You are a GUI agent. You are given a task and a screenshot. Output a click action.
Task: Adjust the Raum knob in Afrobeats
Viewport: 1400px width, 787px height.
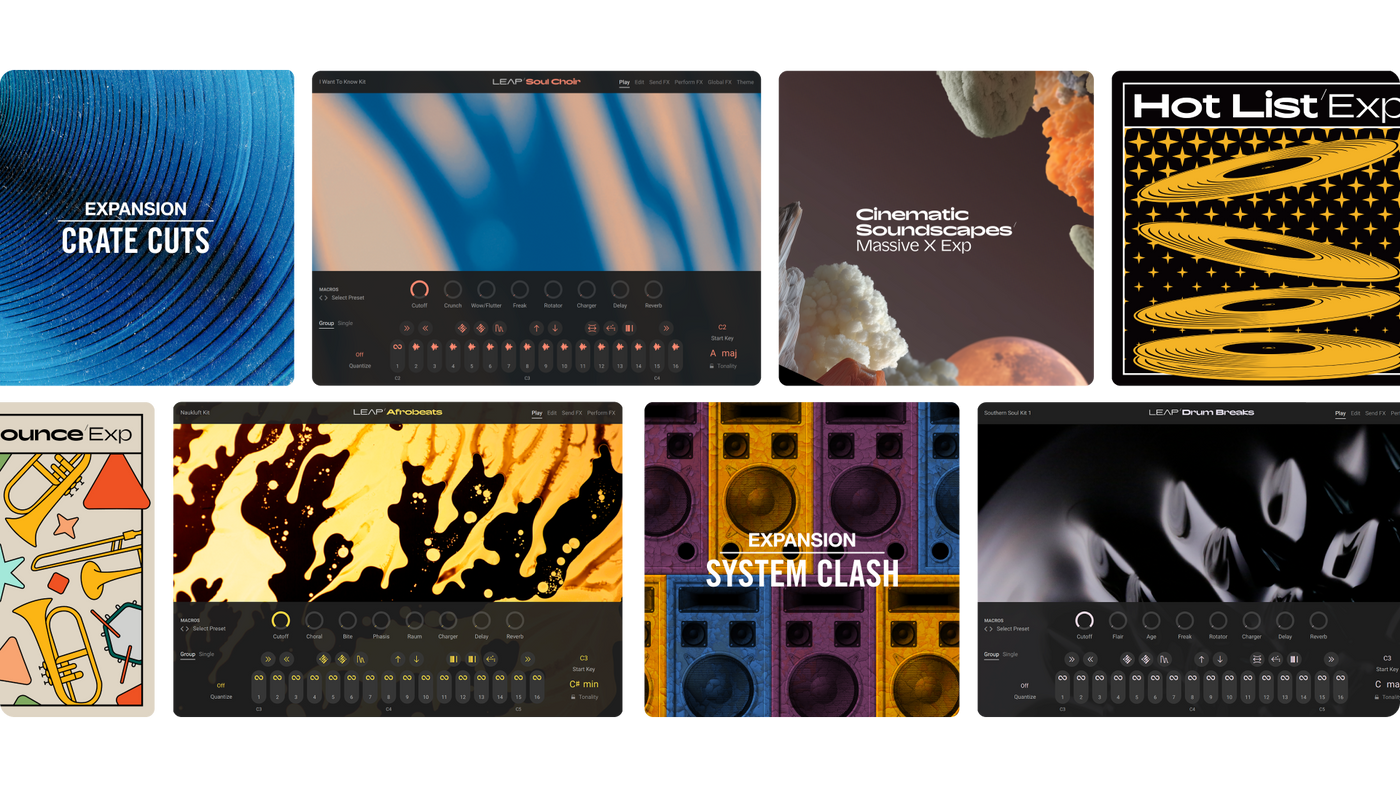pyautogui.click(x=414, y=620)
